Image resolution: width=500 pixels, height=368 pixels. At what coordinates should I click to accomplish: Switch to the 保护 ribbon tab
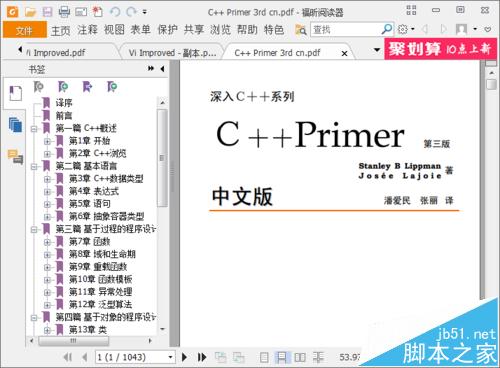coord(167,30)
